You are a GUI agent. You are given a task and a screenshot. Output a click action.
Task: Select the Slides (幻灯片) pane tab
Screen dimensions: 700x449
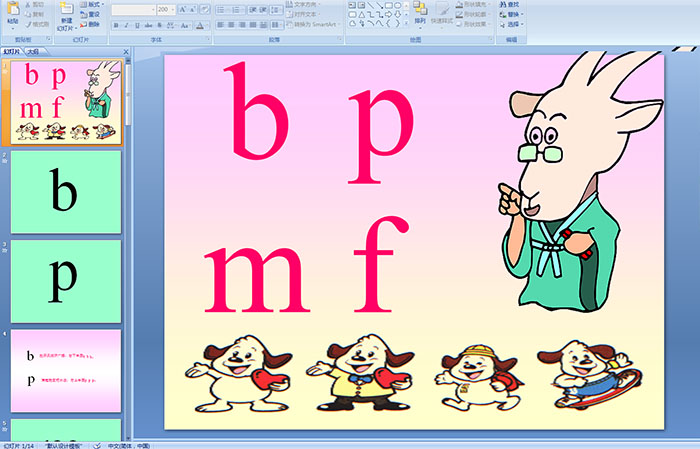pyautogui.click(x=12, y=50)
